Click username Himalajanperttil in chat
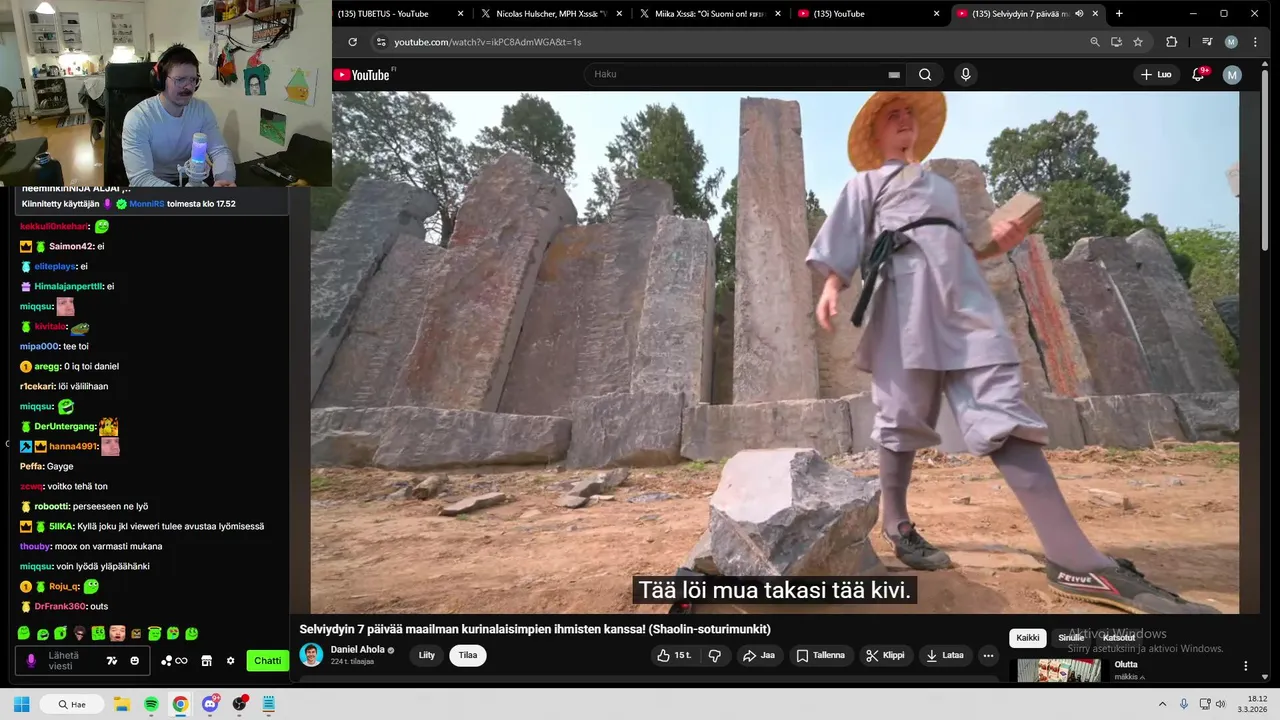1280x720 pixels. point(69,287)
